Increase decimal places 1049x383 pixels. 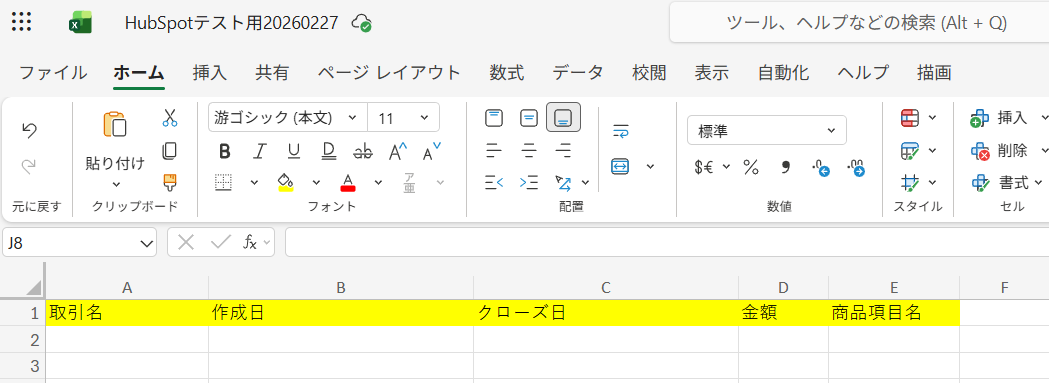point(821,167)
